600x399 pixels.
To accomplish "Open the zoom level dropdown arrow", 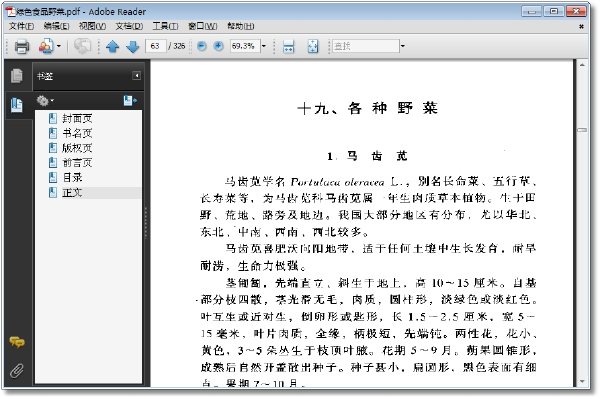I will (x=264, y=46).
